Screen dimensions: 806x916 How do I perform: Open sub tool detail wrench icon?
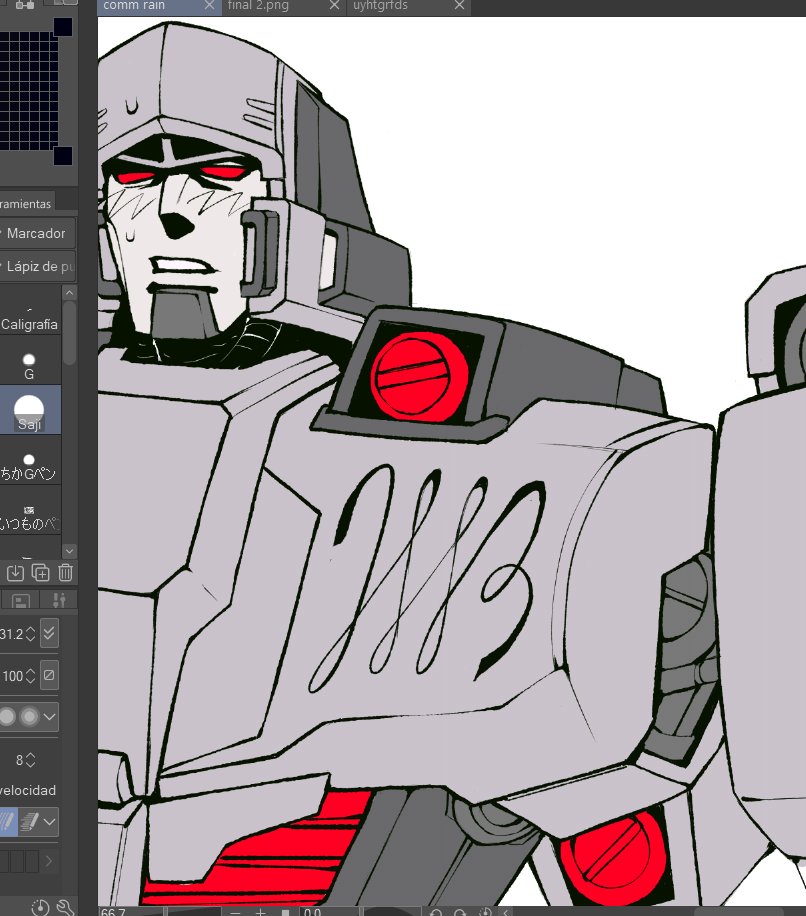click(x=65, y=908)
